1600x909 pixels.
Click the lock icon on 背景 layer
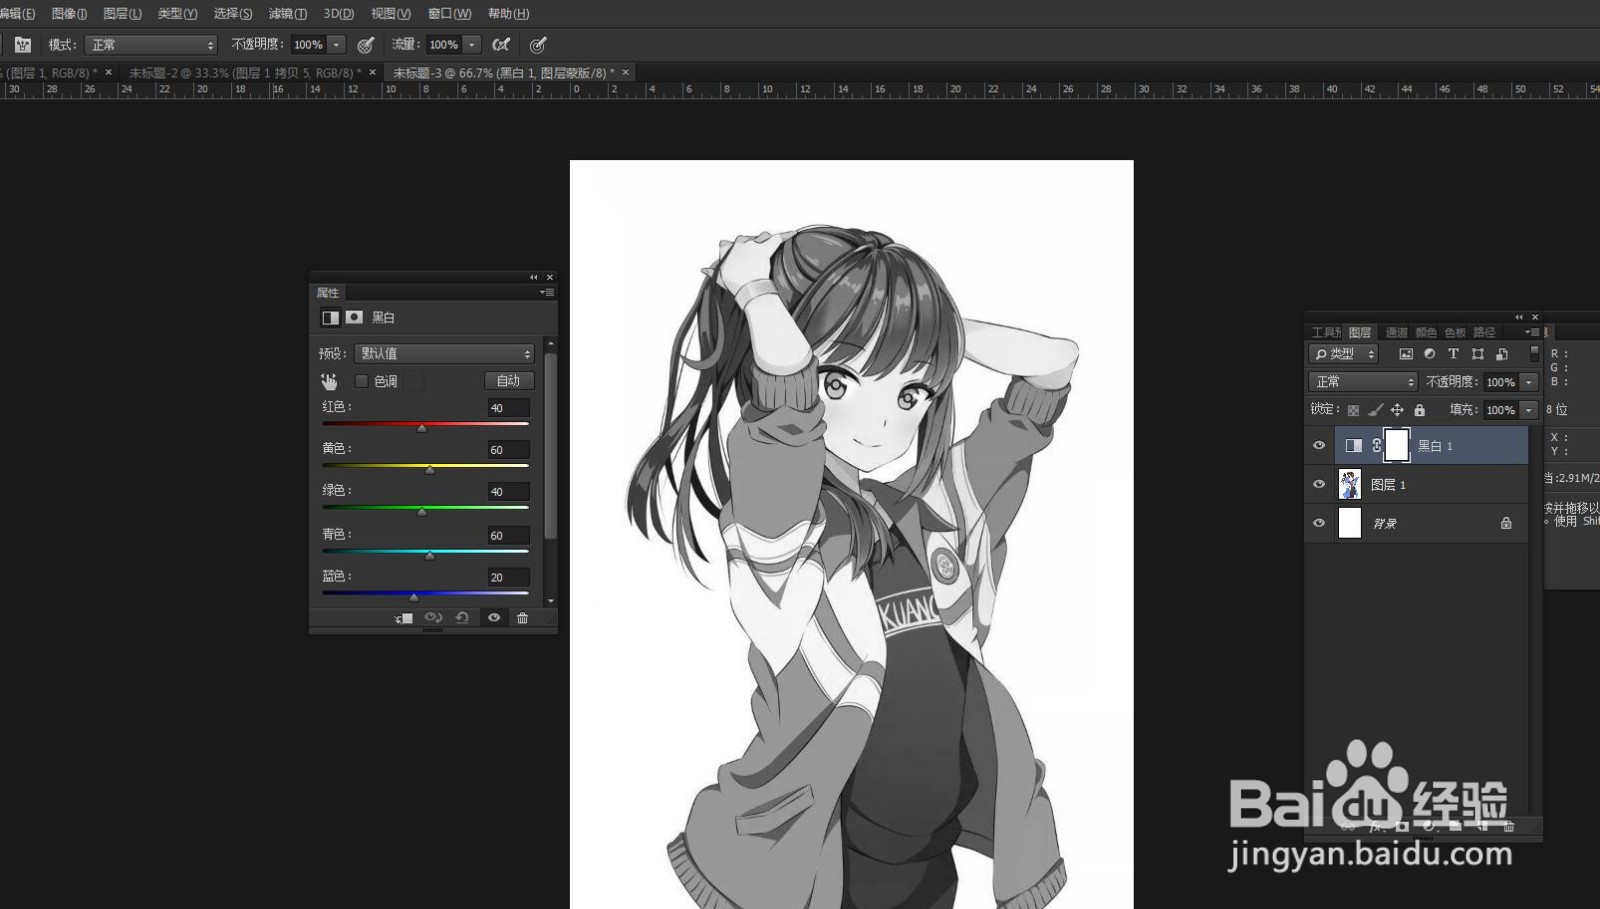(1506, 523)
